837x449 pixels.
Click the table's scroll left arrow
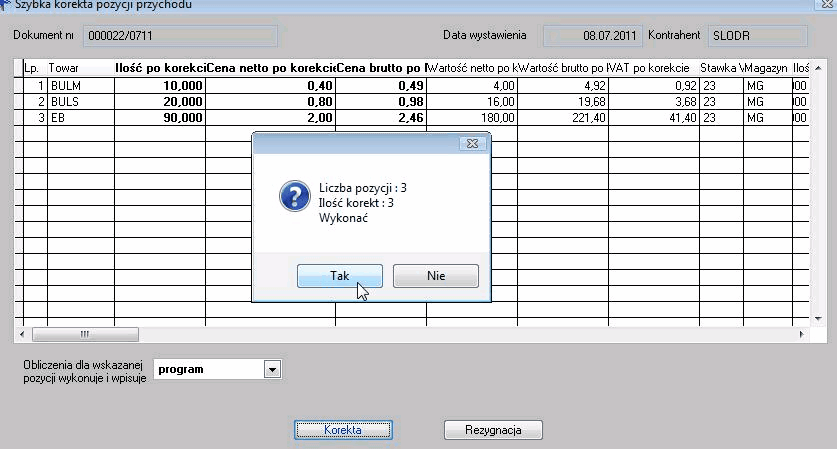(x=22, y=335)
